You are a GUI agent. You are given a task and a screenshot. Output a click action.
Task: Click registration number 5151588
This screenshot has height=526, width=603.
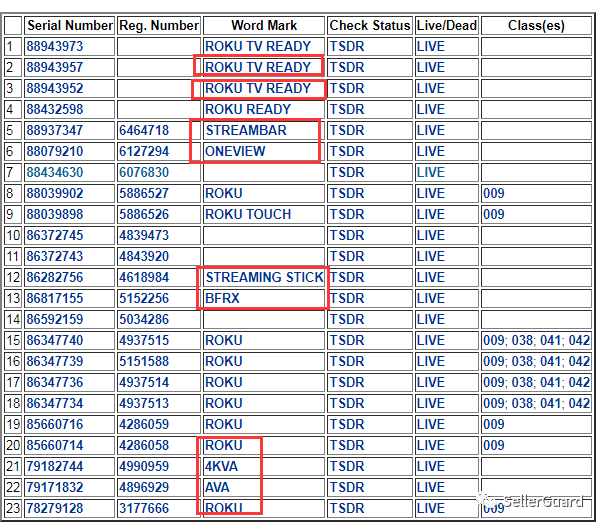pyautogui.click(x=144, y=361)
